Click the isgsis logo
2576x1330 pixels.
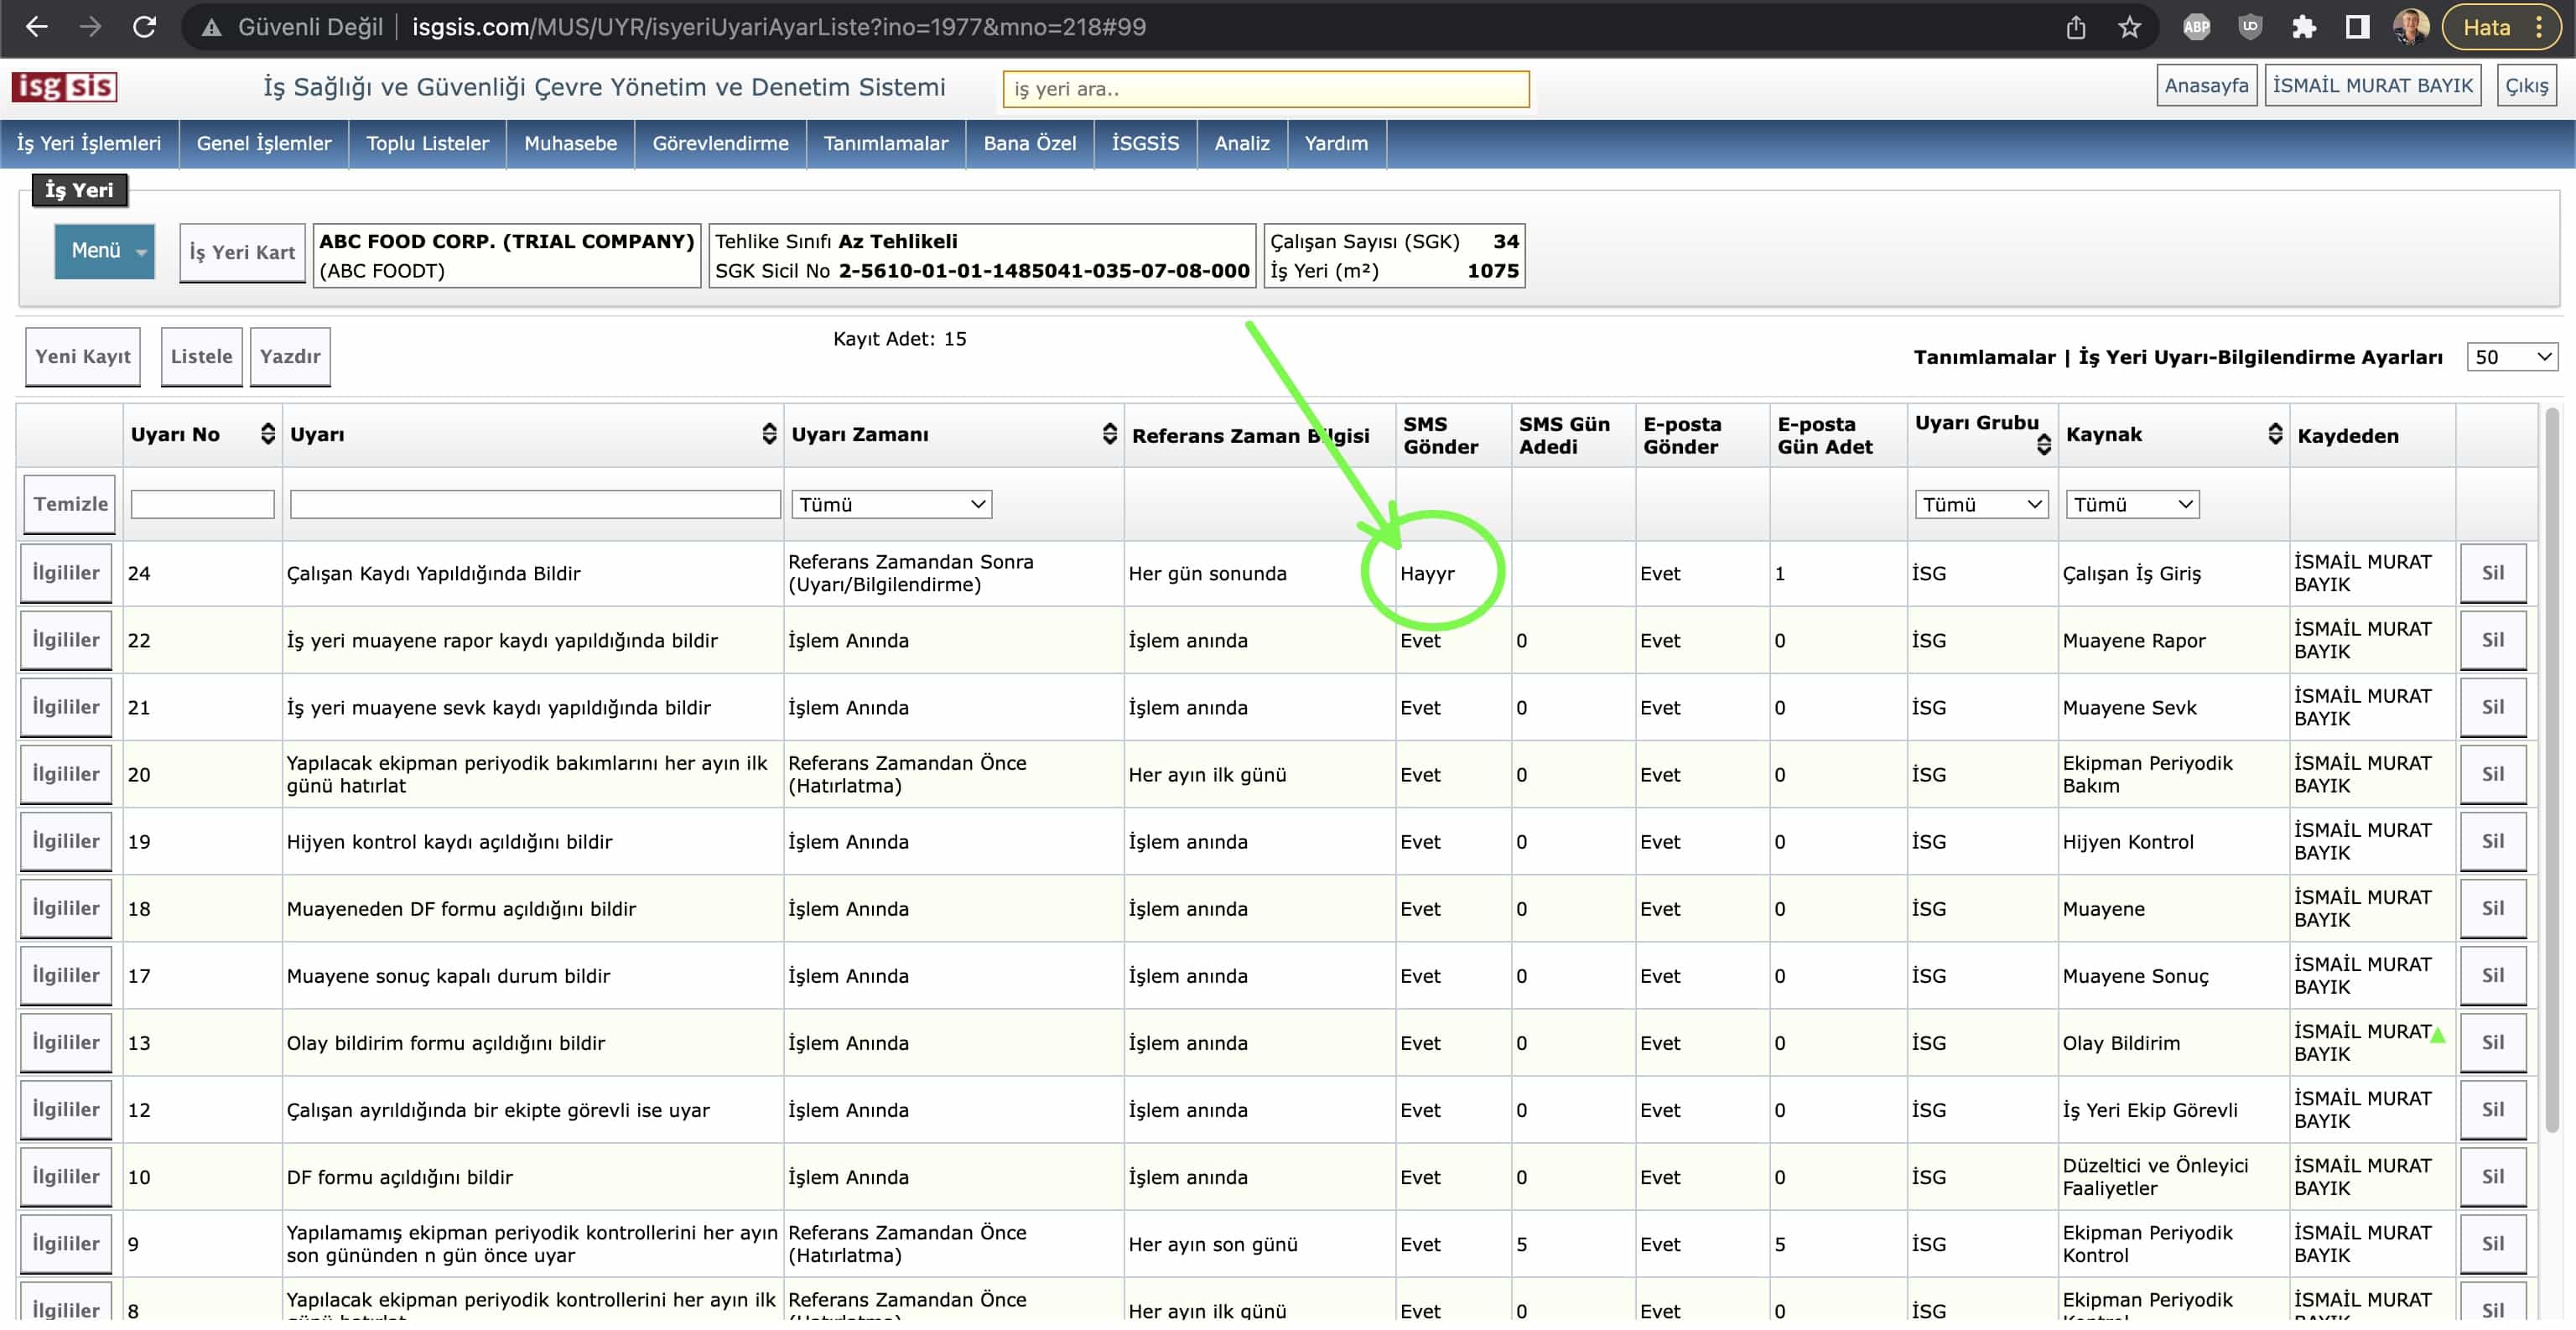[64, 87]
